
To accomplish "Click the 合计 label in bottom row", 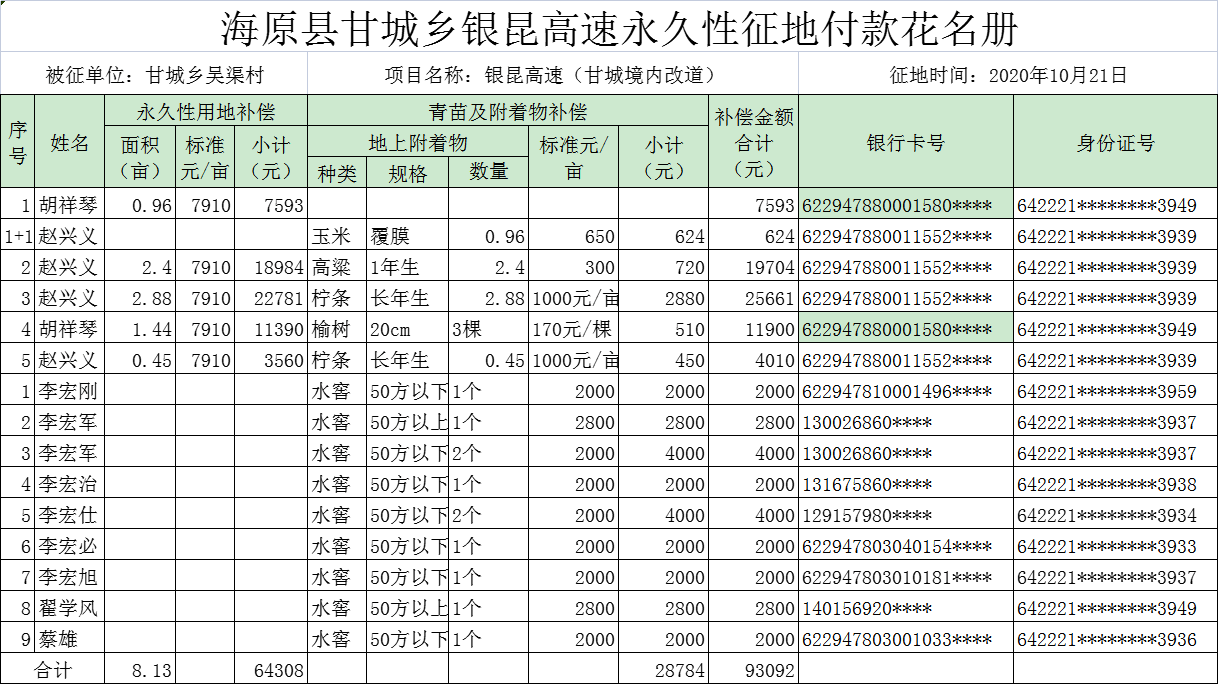I will 53,670.
